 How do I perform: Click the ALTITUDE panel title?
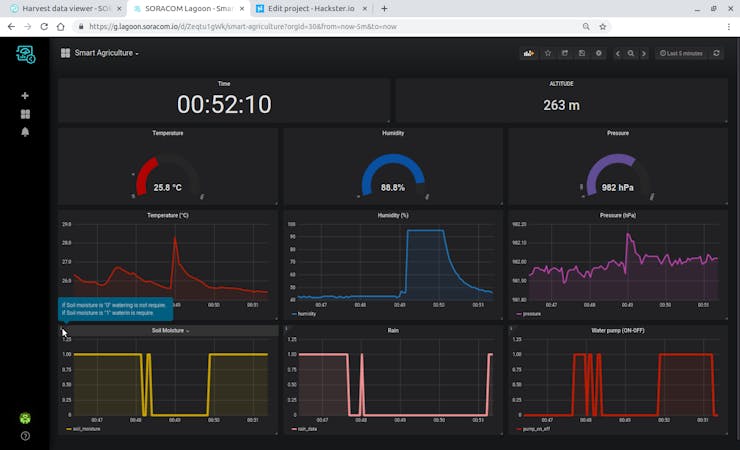tap(561, 83)
